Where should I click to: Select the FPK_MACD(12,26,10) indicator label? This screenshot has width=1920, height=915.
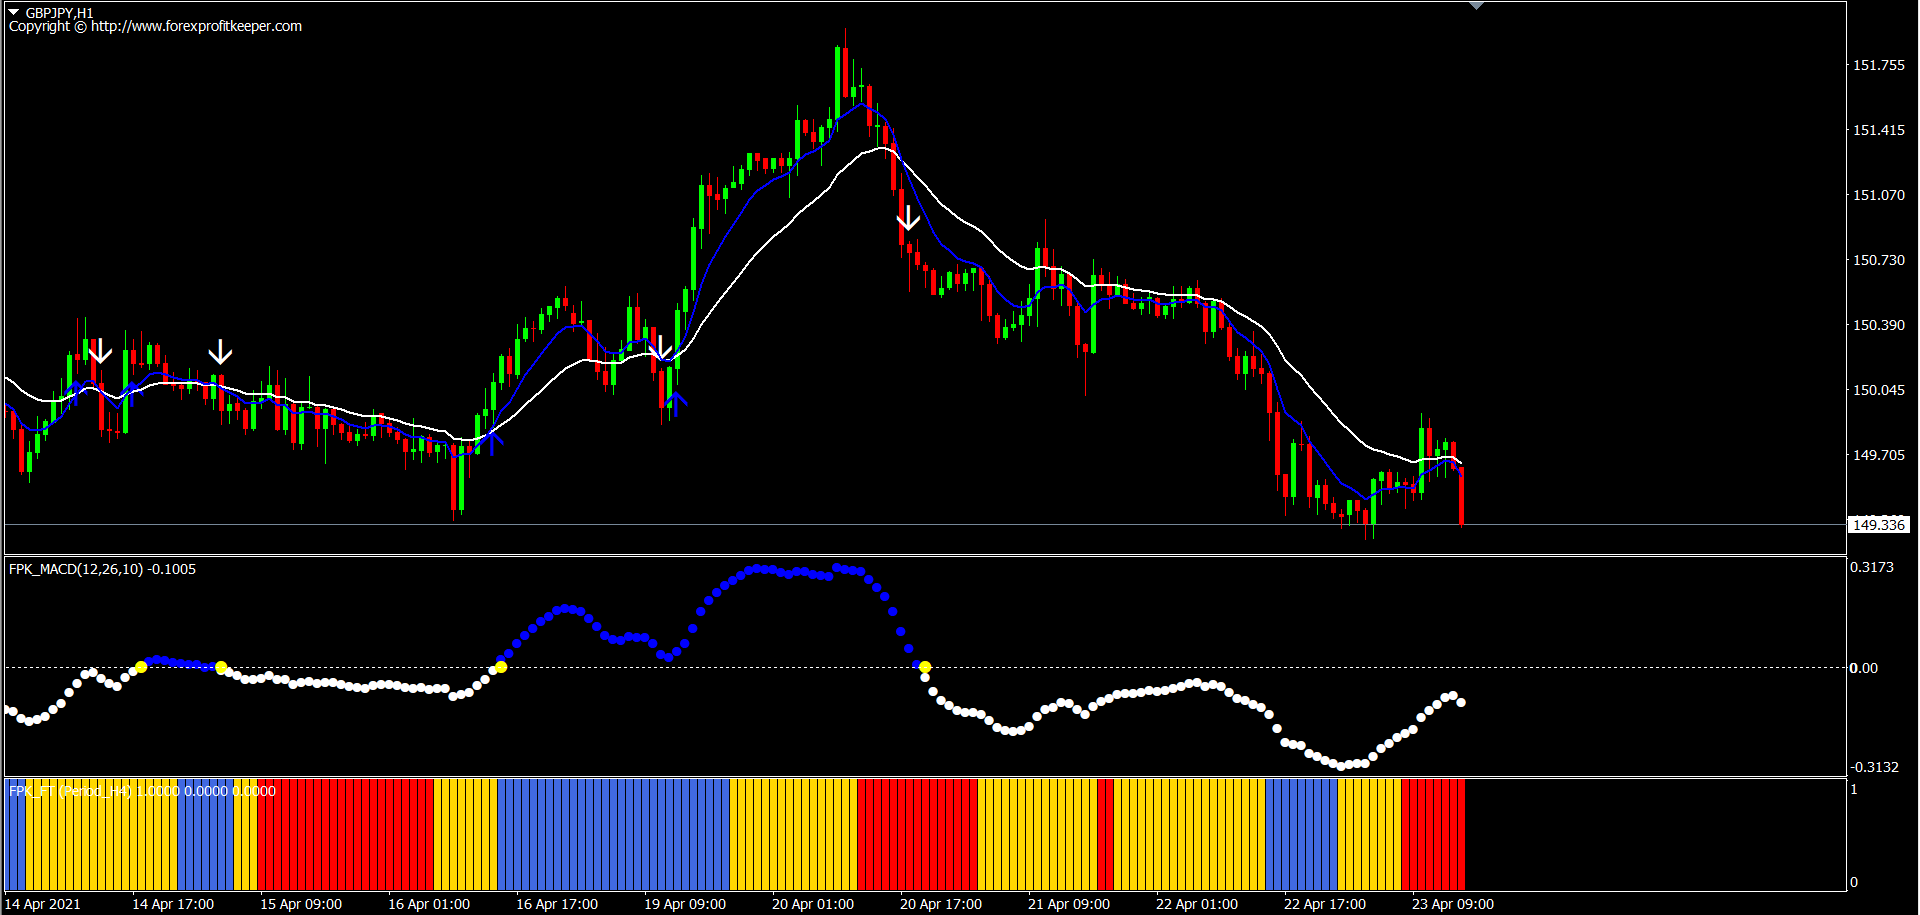coord(102,569)
